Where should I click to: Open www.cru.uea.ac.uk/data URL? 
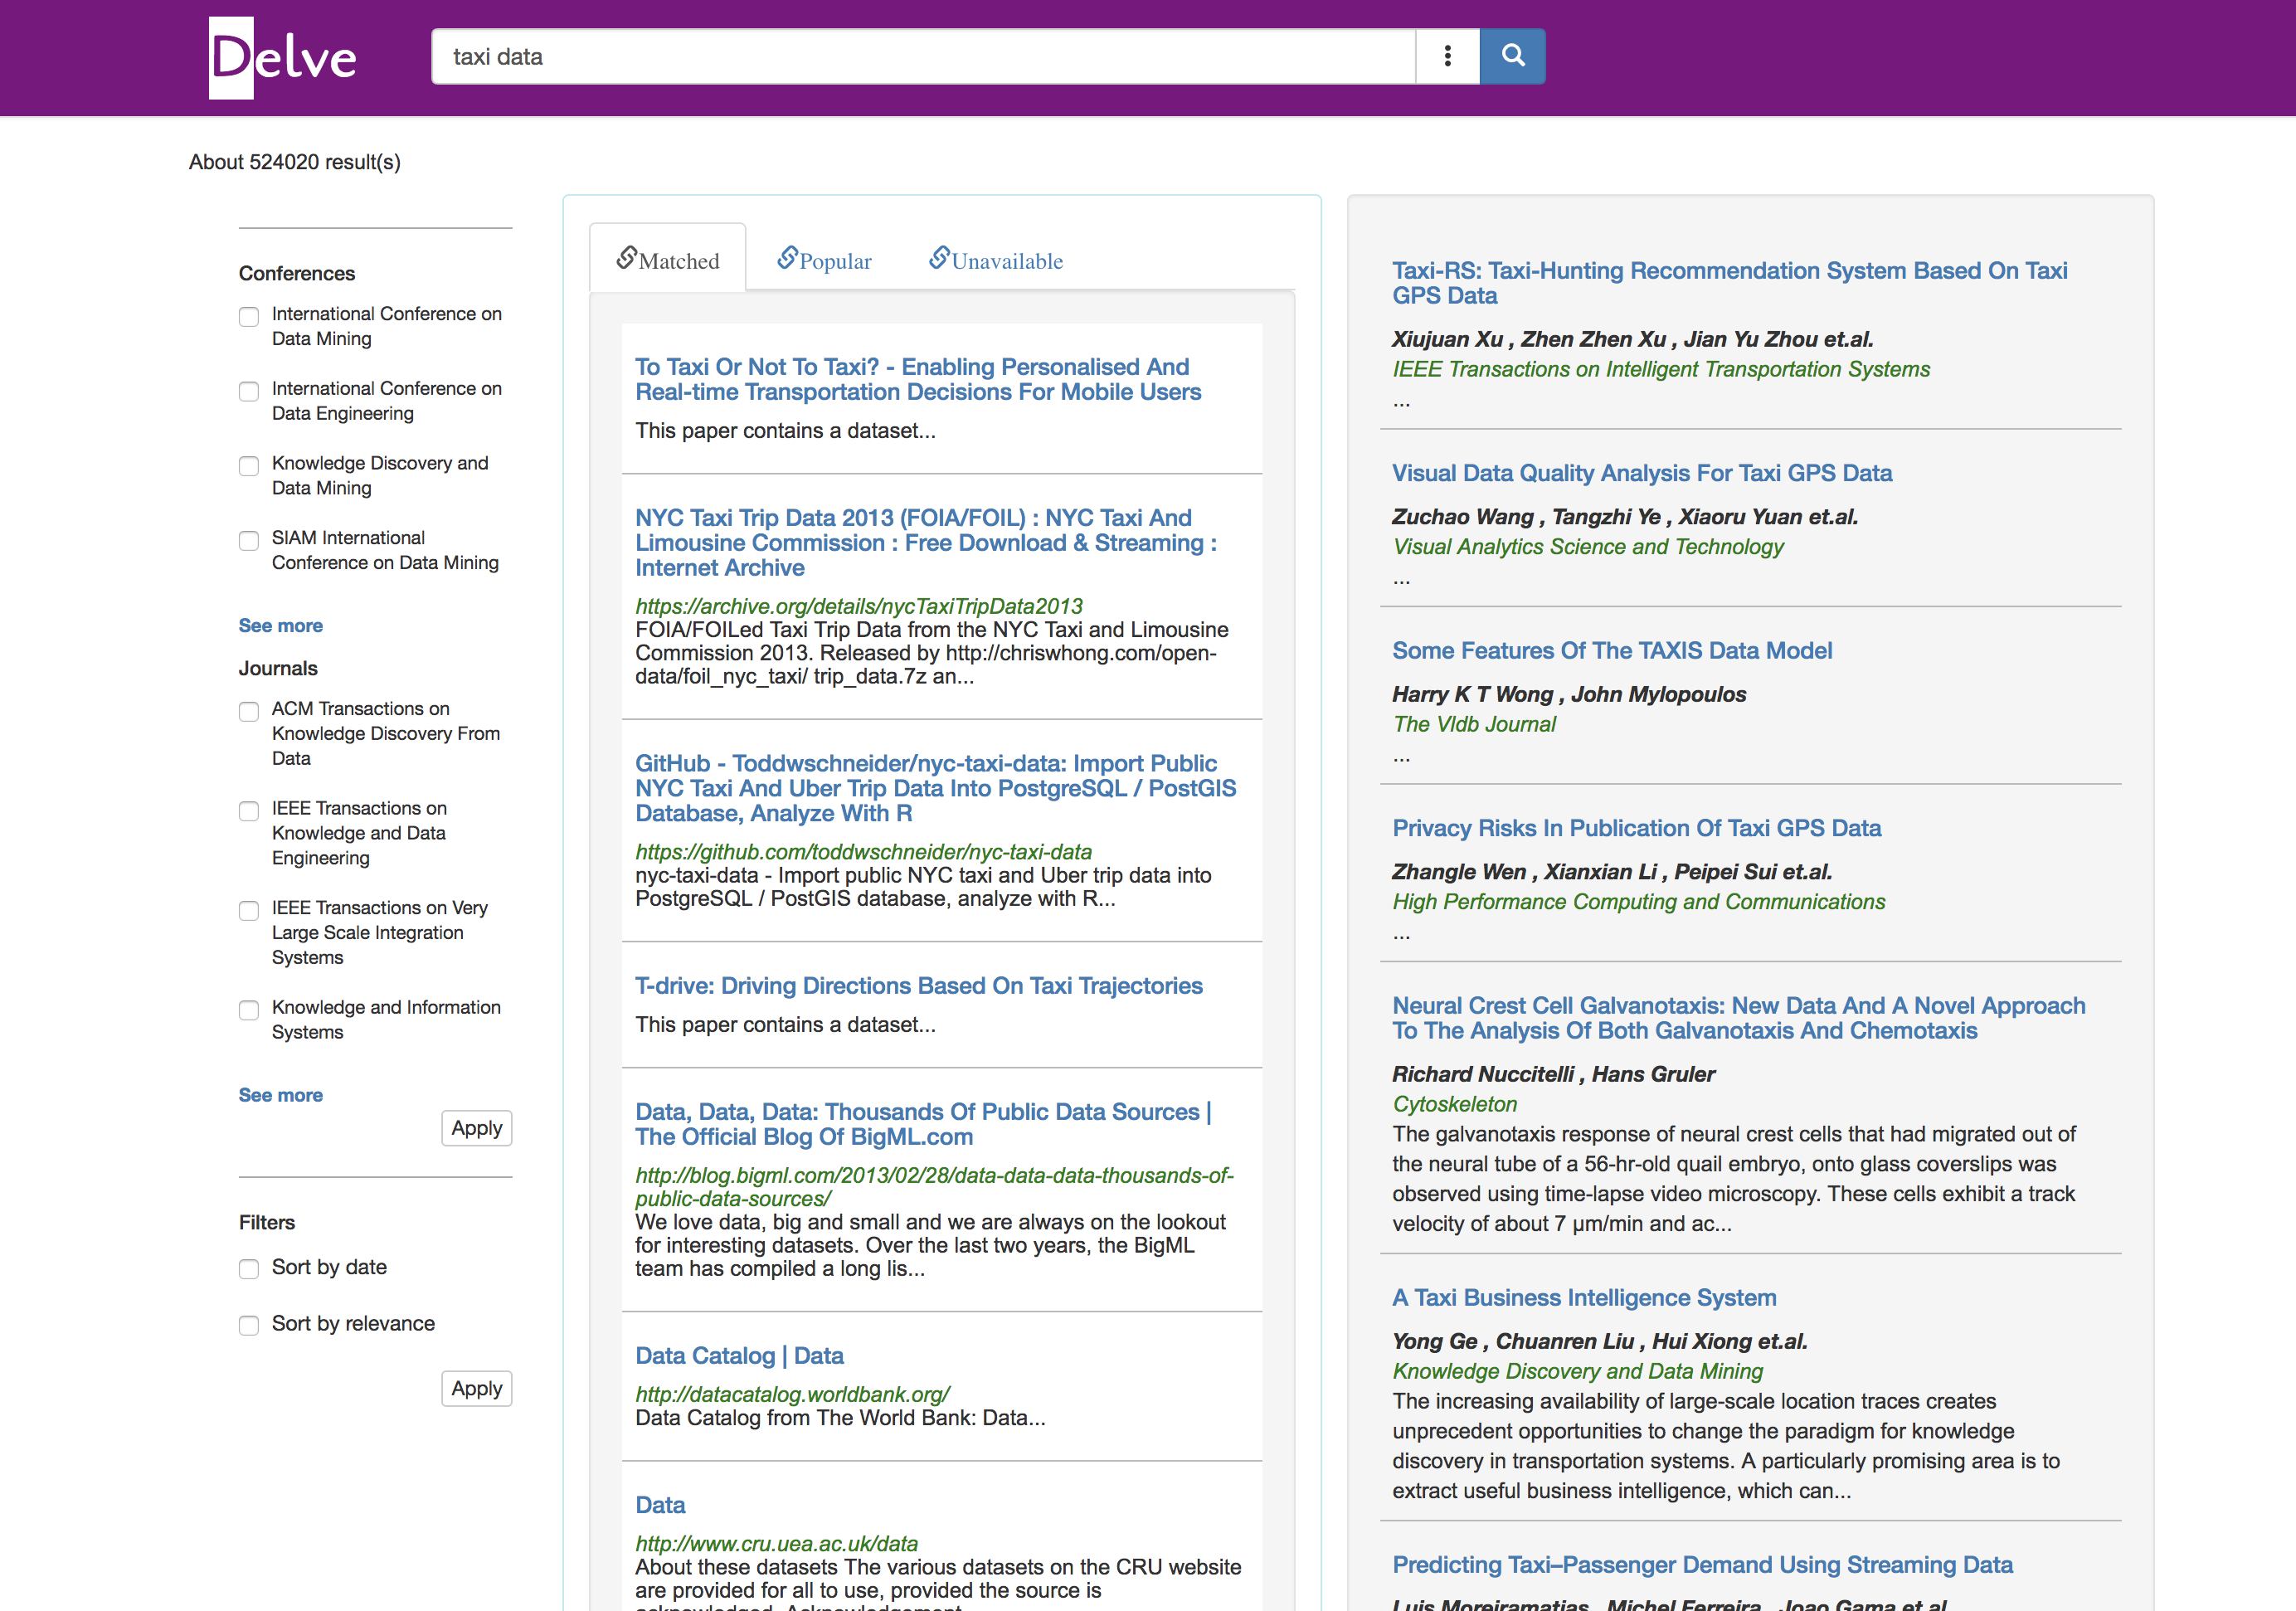tap(777, 1544)
